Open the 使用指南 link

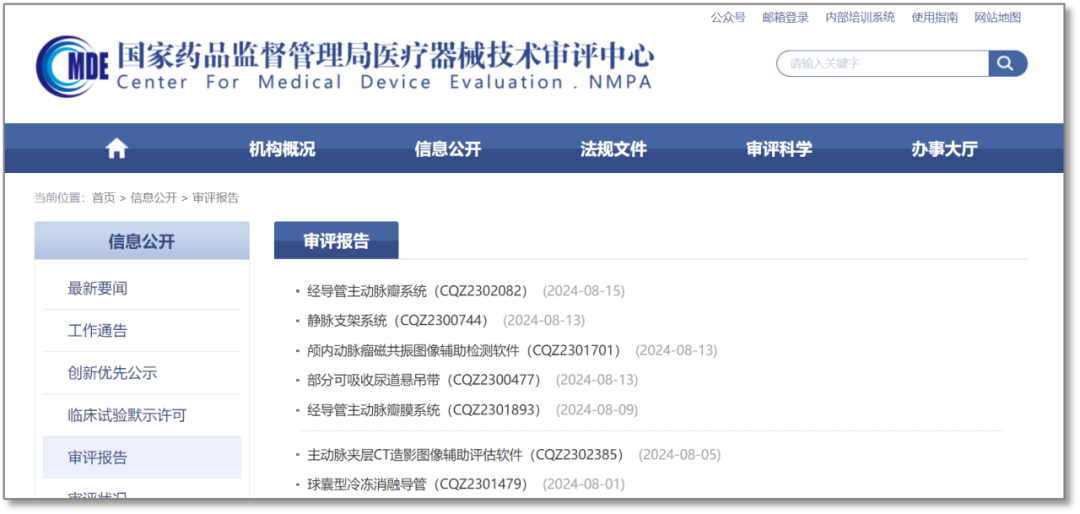coord(934,17)
